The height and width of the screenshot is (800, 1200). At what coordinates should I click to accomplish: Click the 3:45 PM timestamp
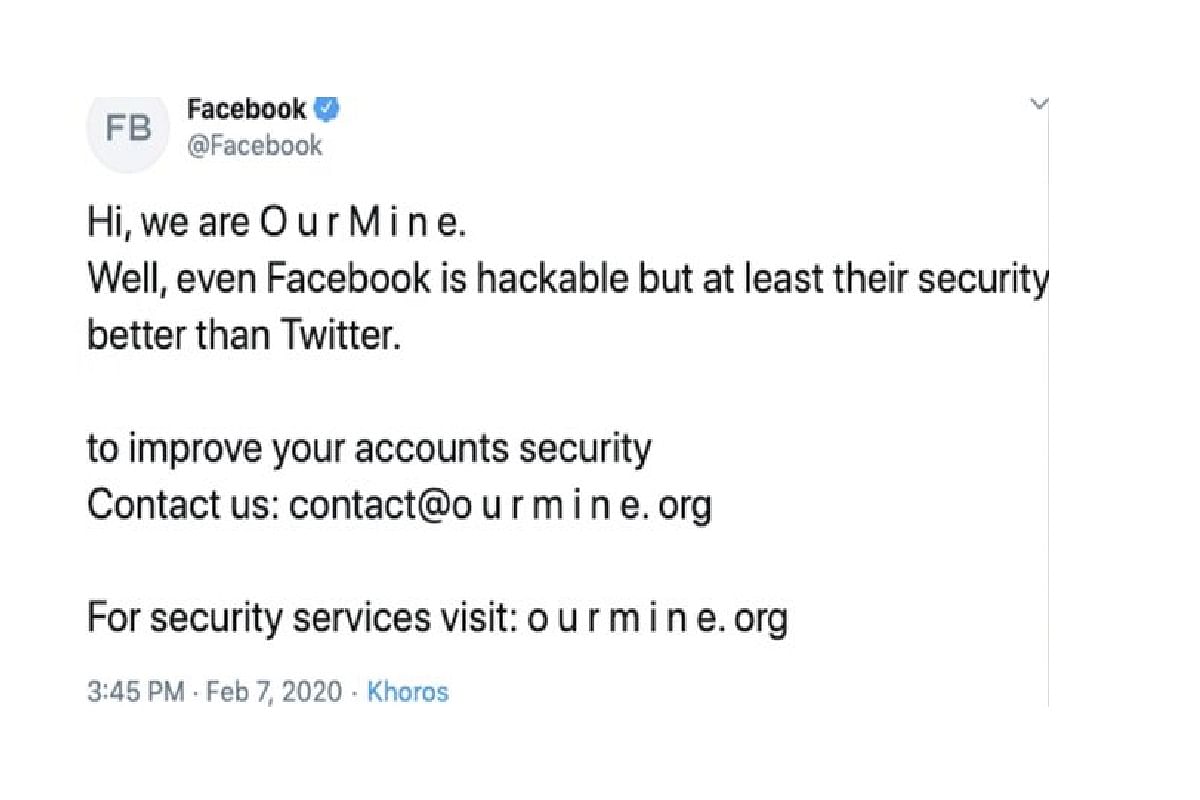coord(134,691)
